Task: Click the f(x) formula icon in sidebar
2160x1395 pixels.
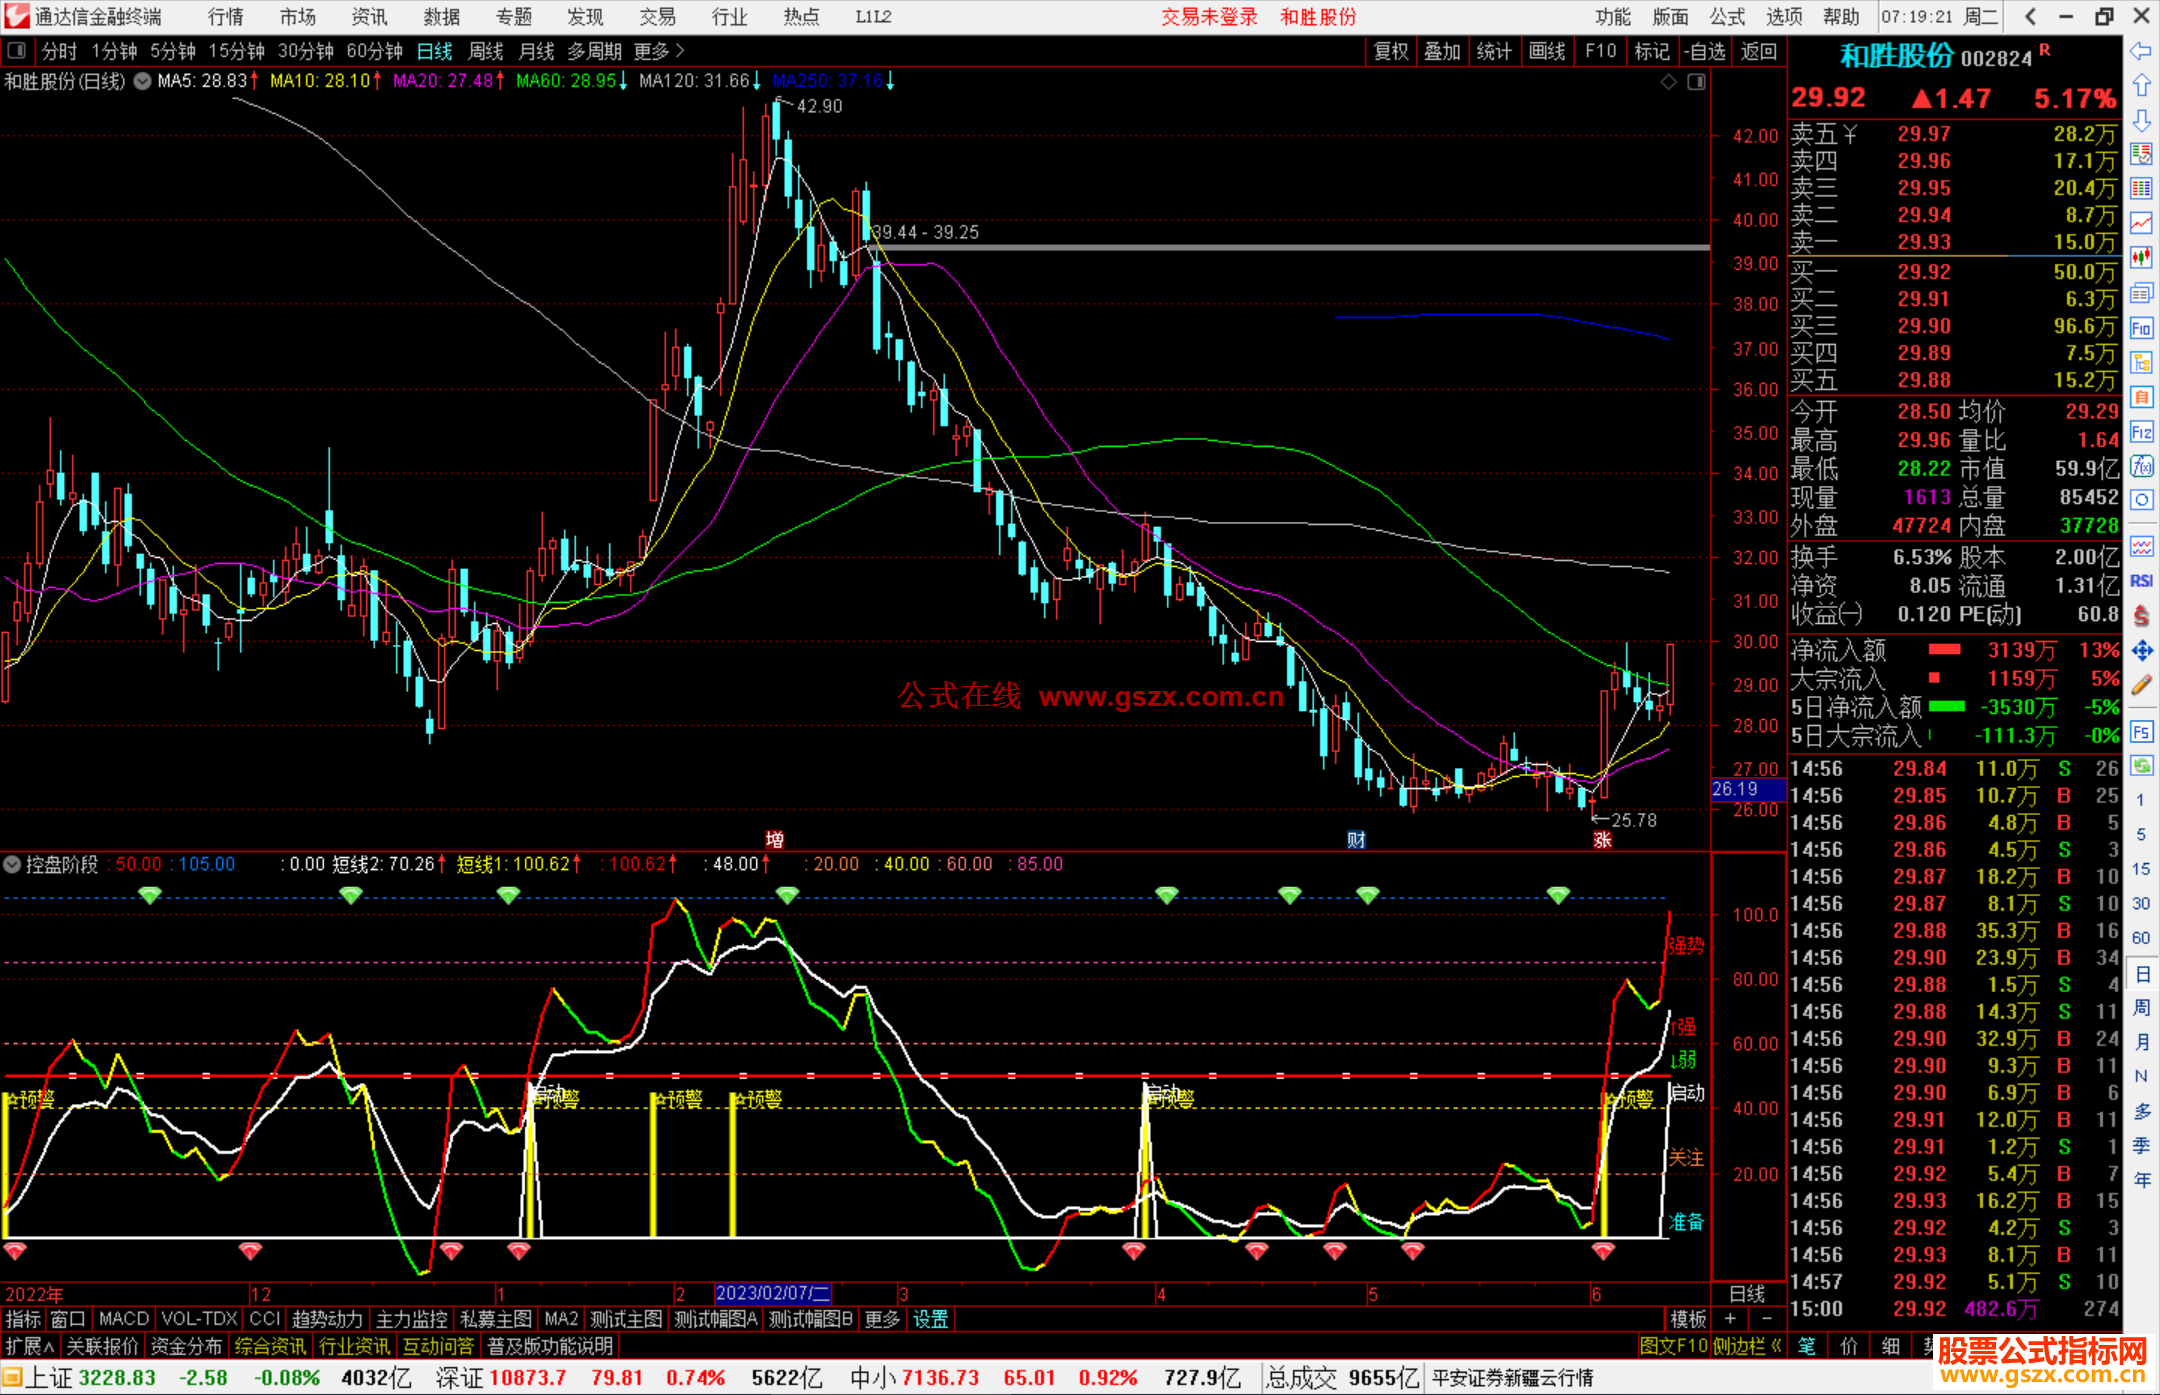Action: pyautogui.click(x=2141, y=466)
